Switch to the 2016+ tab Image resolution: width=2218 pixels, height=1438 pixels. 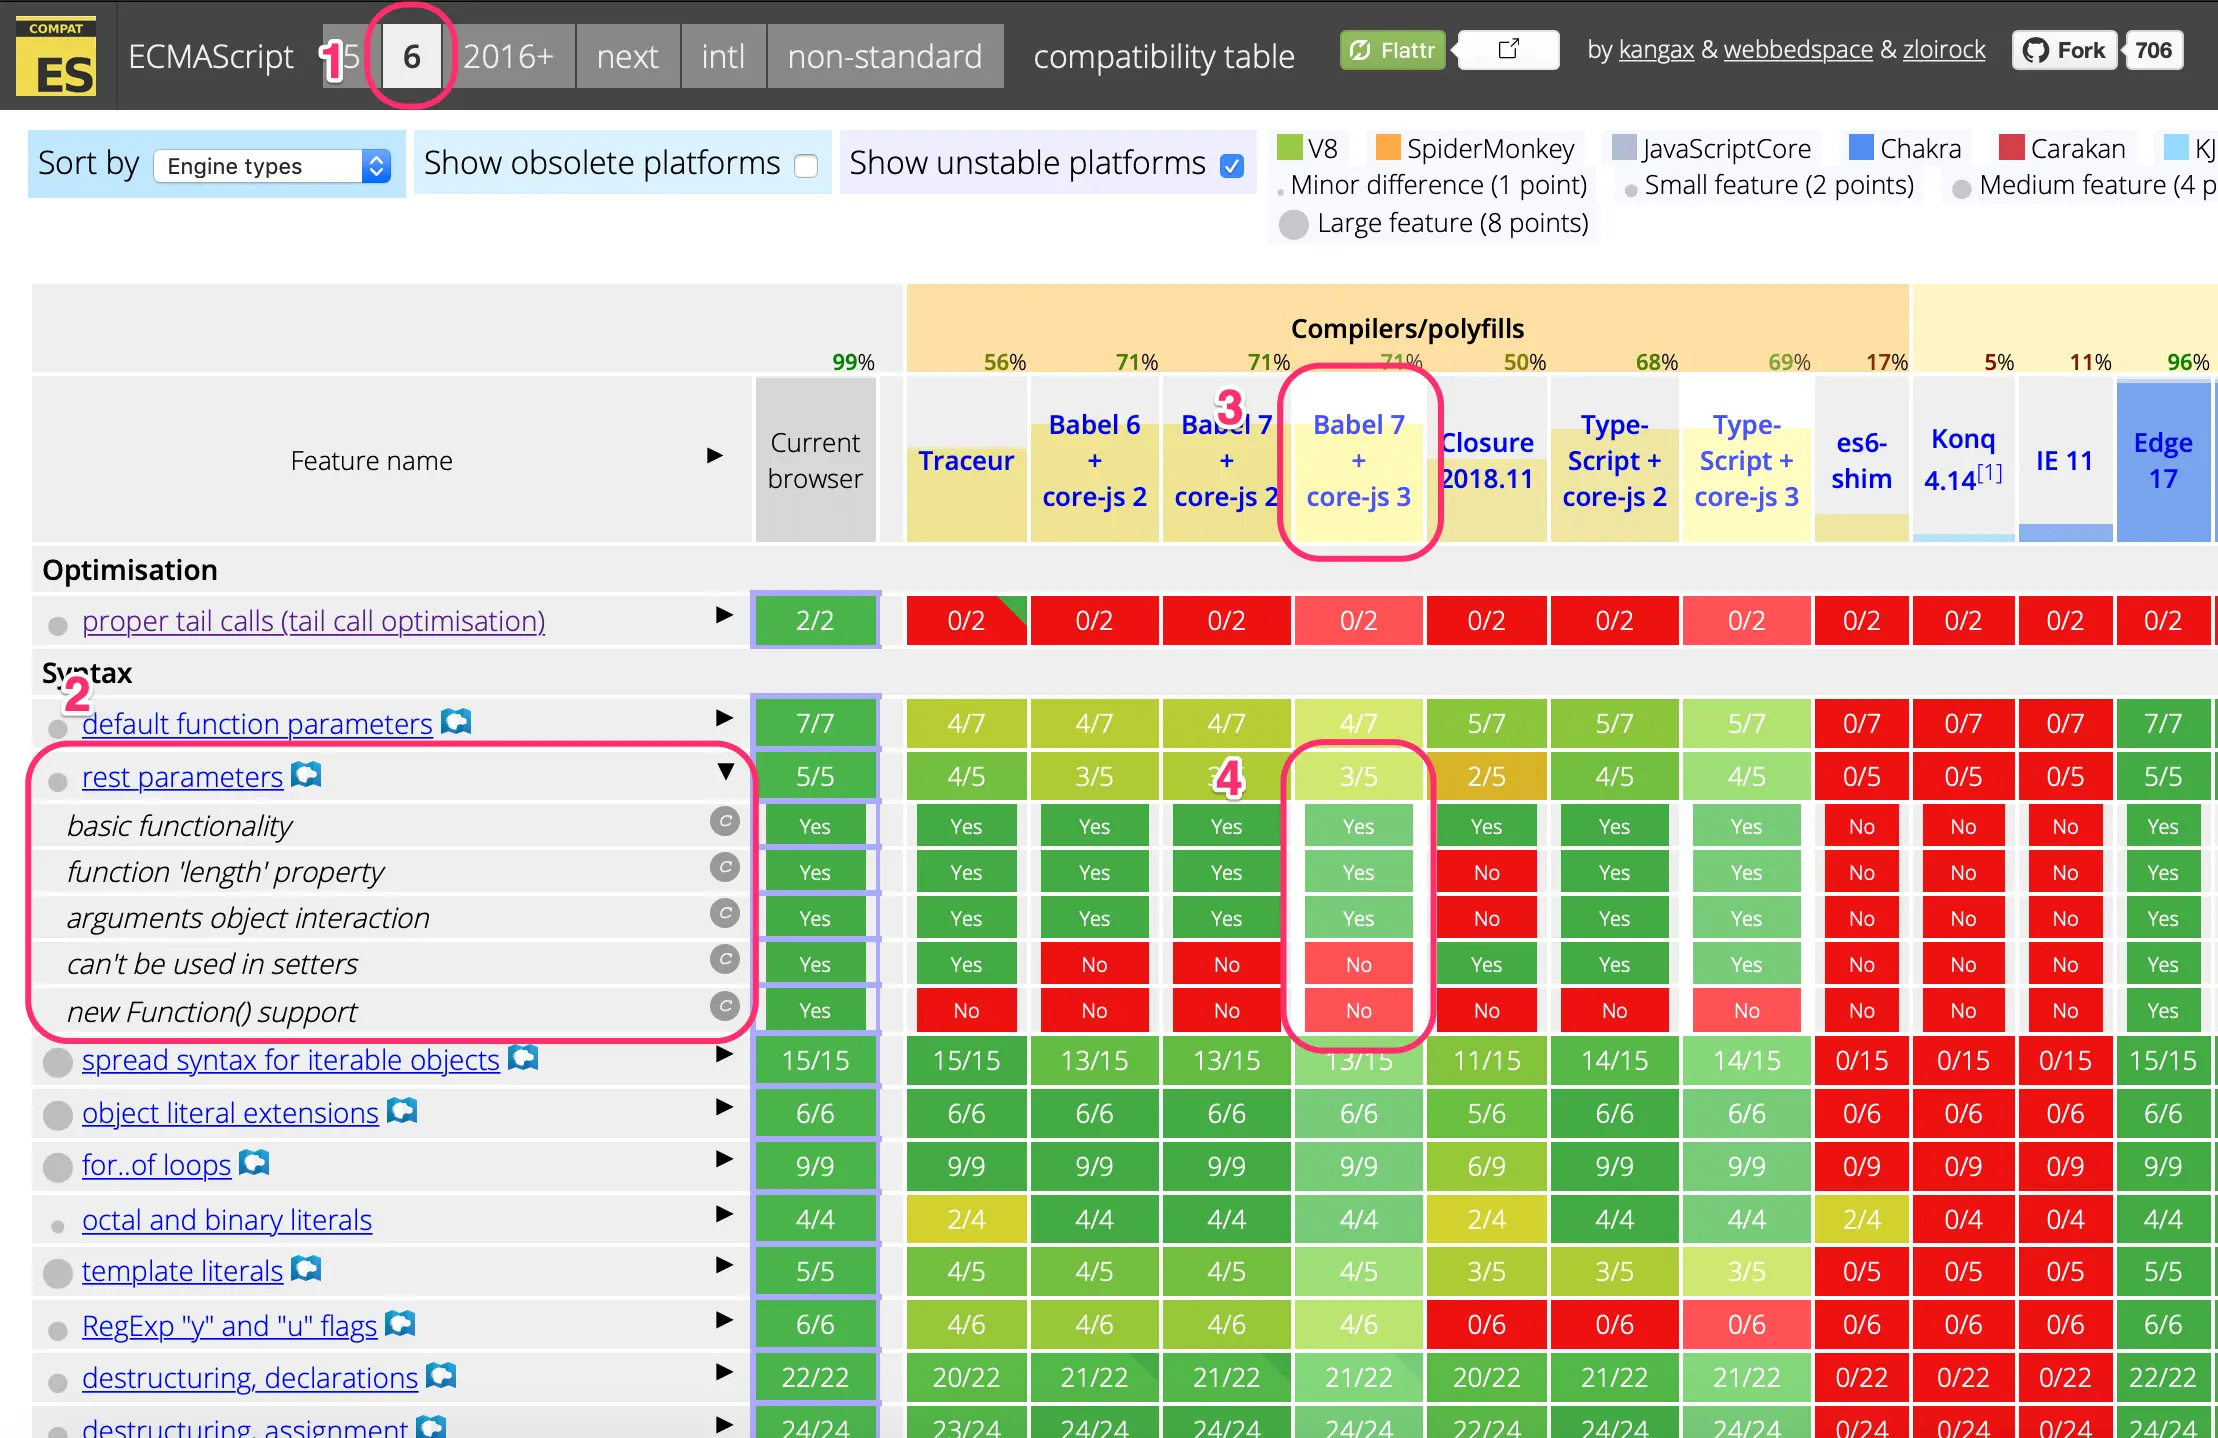pyautogui.click(x=508, y=57)
